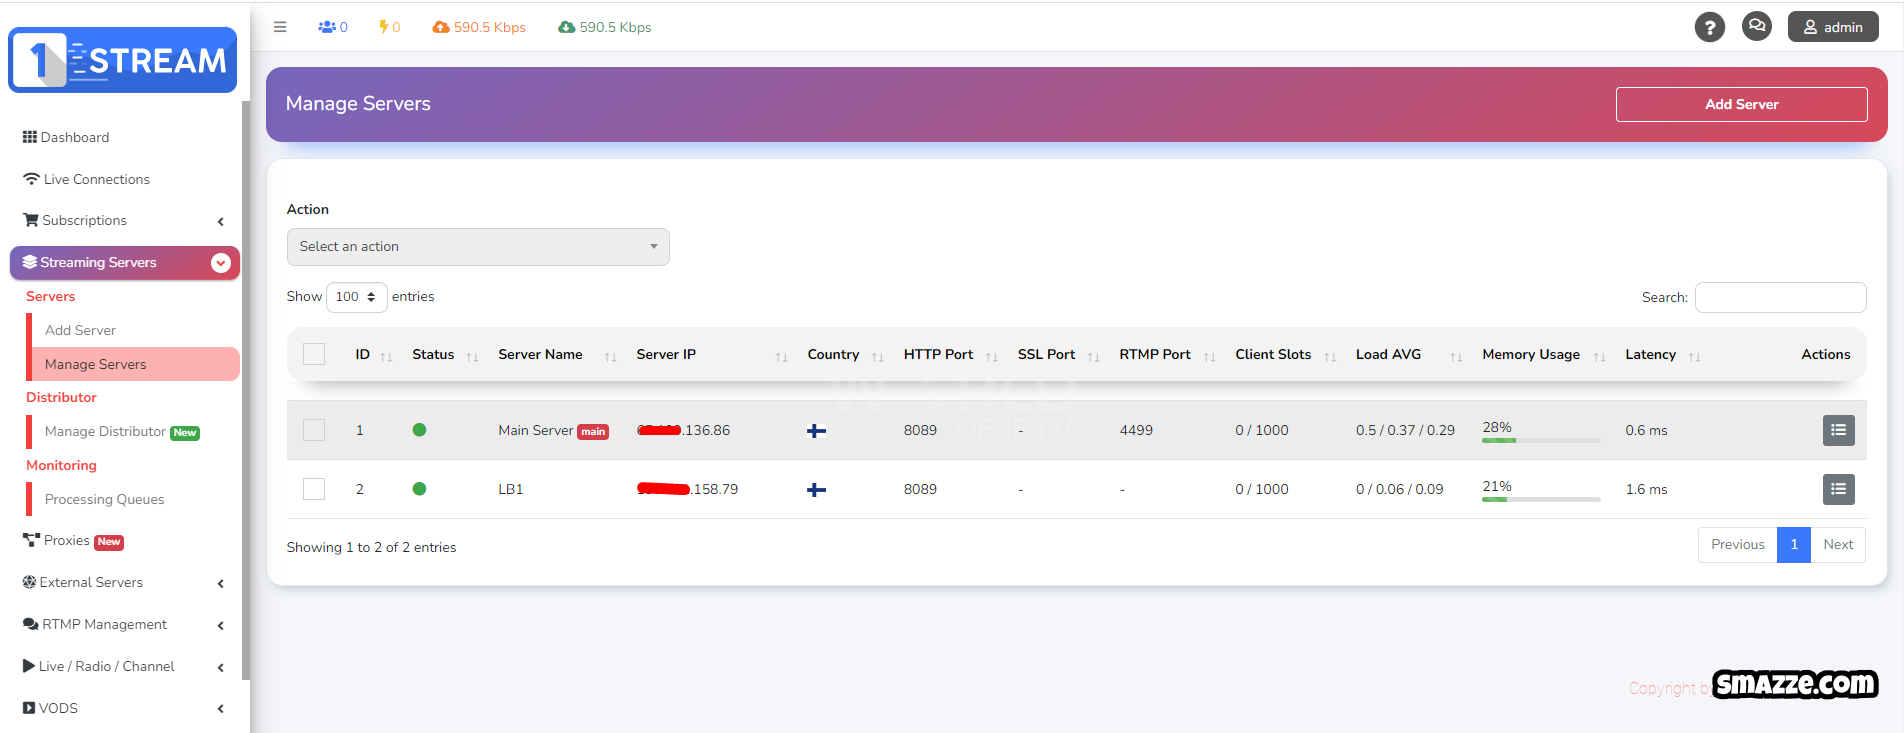This screenshot has height=733, width=1904.
Task: Toggle the select-all servers checkbox
Action: click(x=314, y=354)
